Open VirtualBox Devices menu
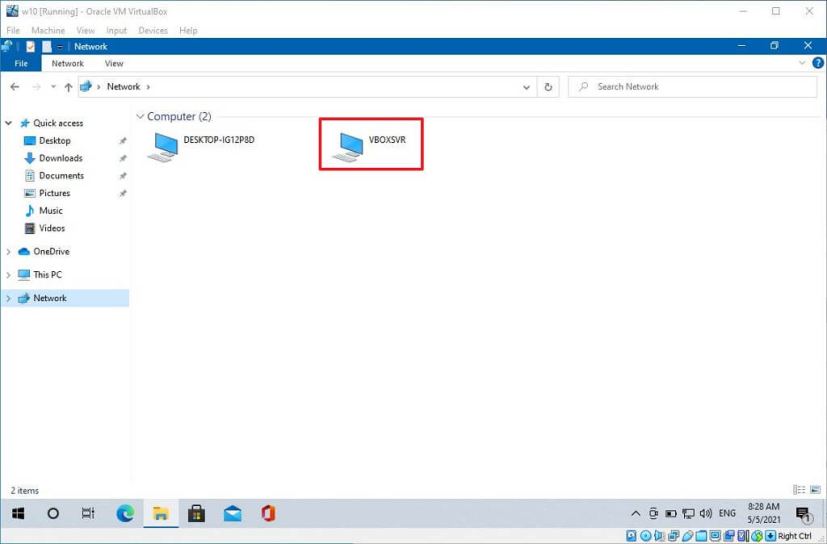The width and height of the screenshot is (827, 544). (153, 31)
